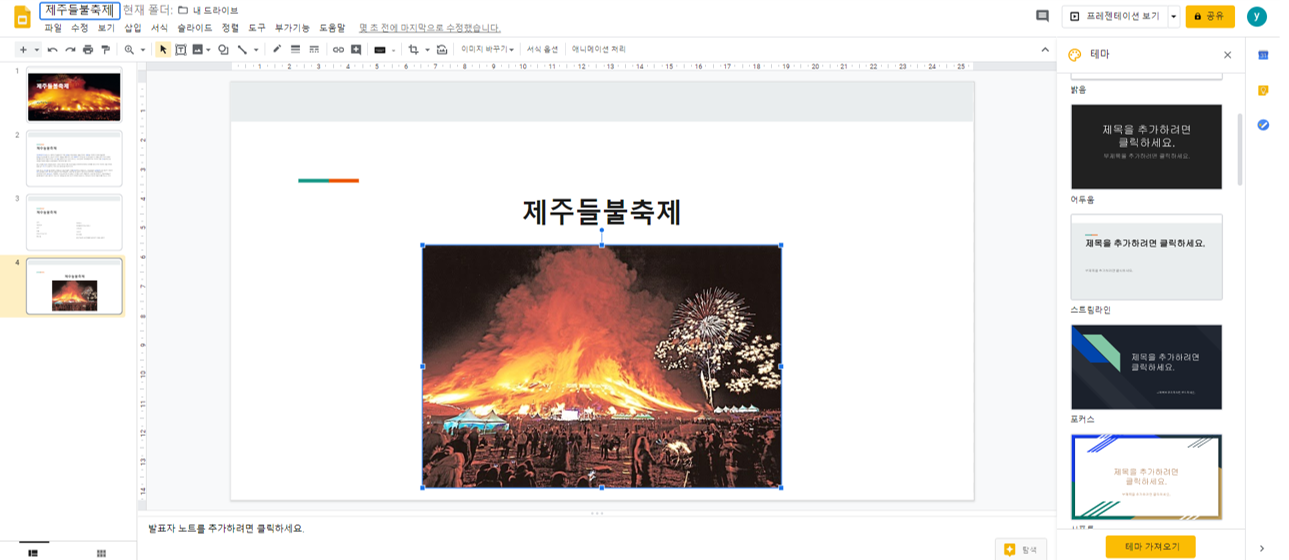Click the speaker notes text area

[595, 528]
